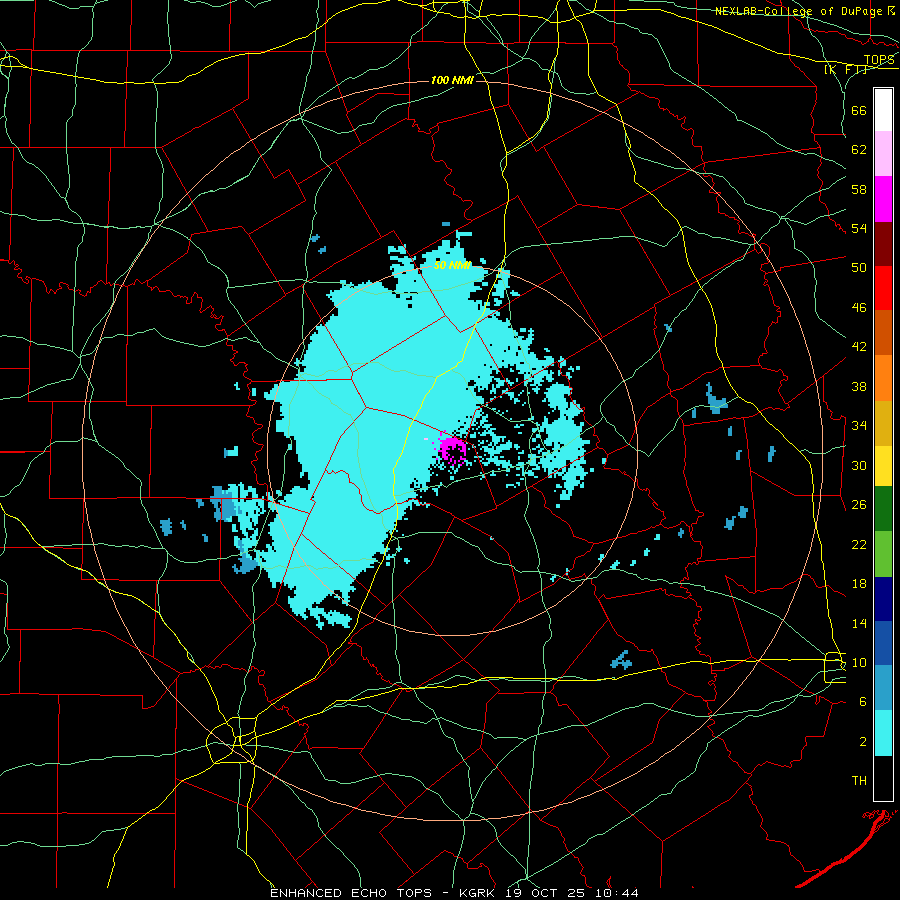
Task: Click the TOPS legend title
Action: point(879,60)
